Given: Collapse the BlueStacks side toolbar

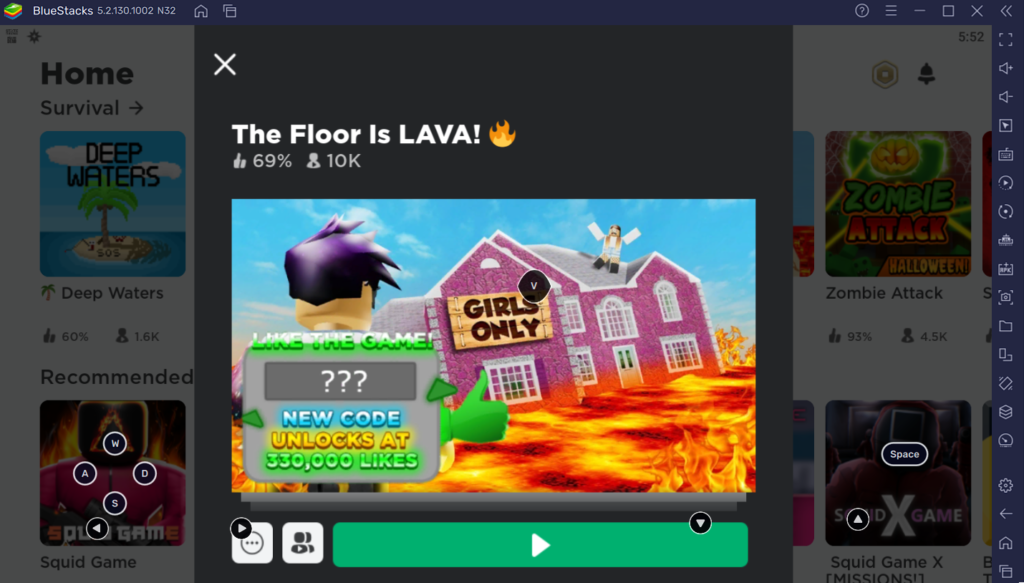Looking at the screenshot, I should [x=1006, y=11].
